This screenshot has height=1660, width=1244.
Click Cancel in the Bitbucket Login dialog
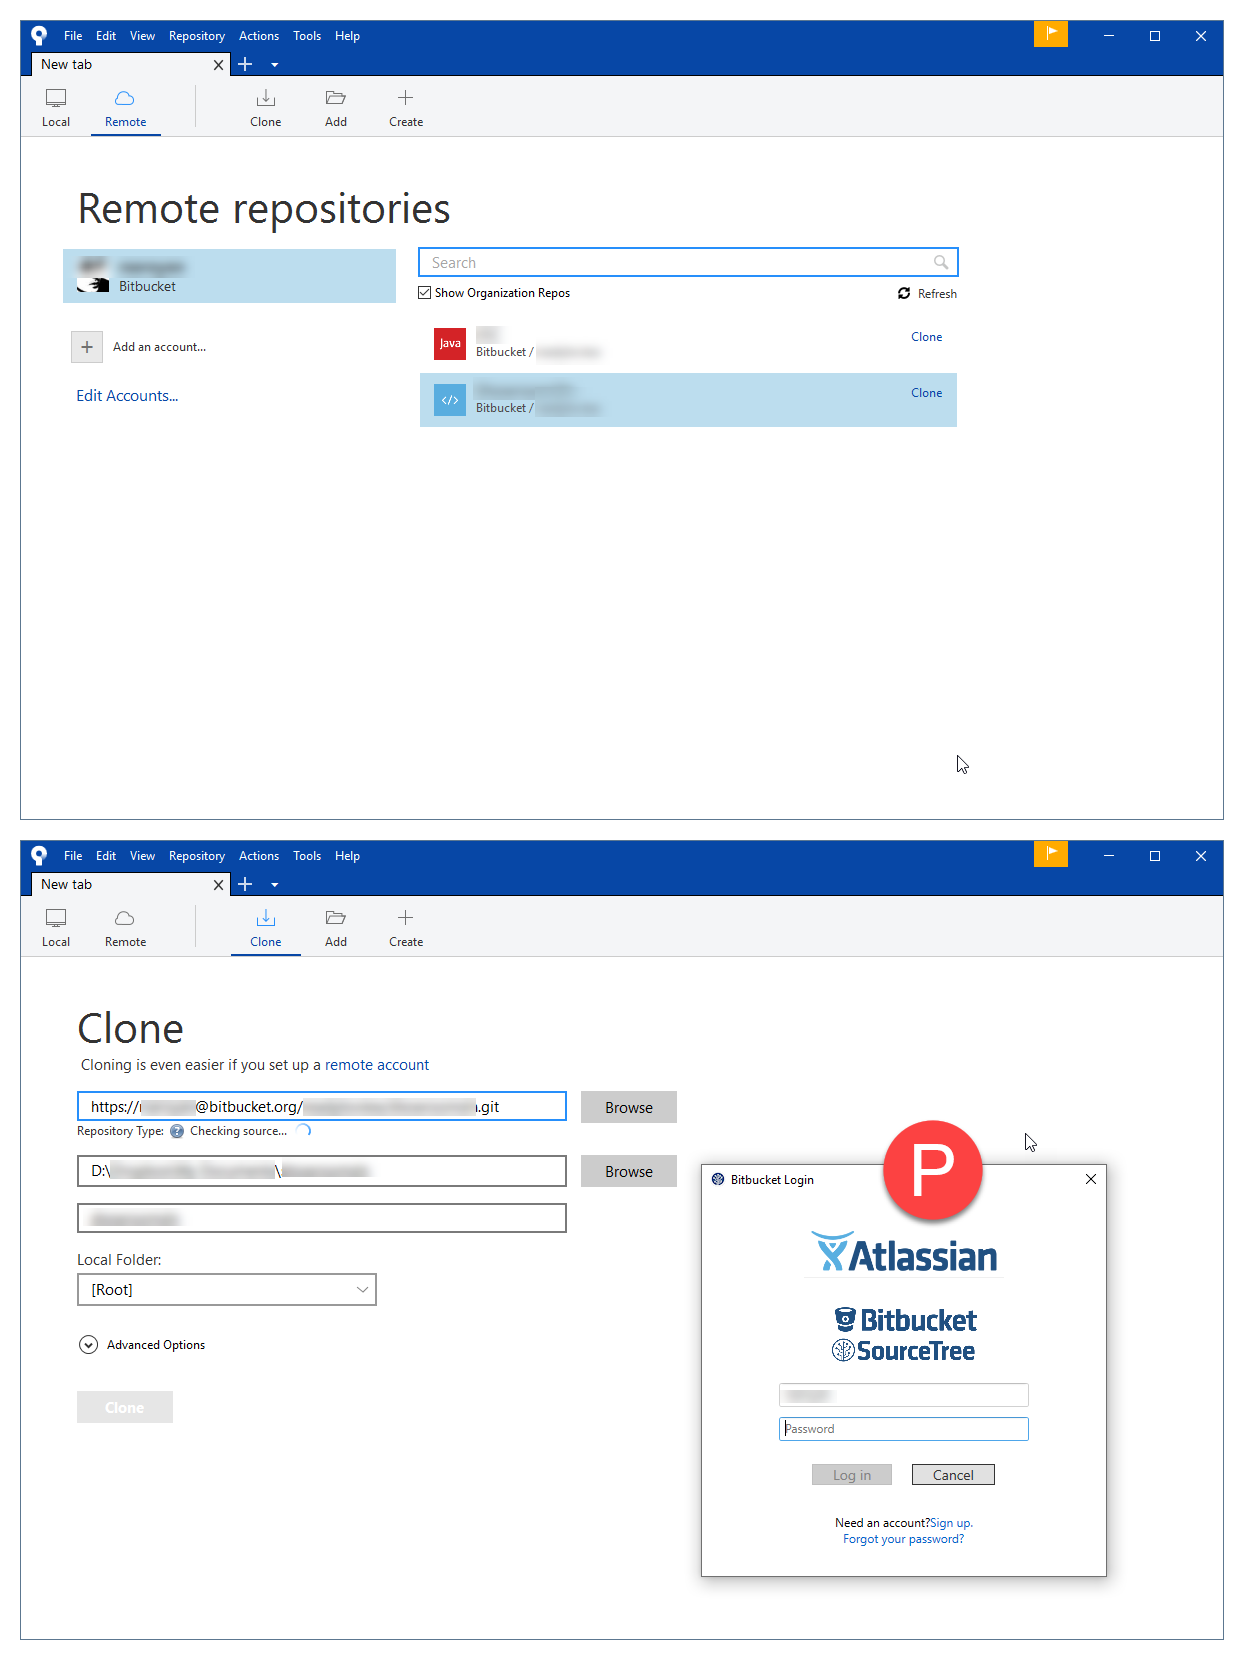click(953, 1475)
